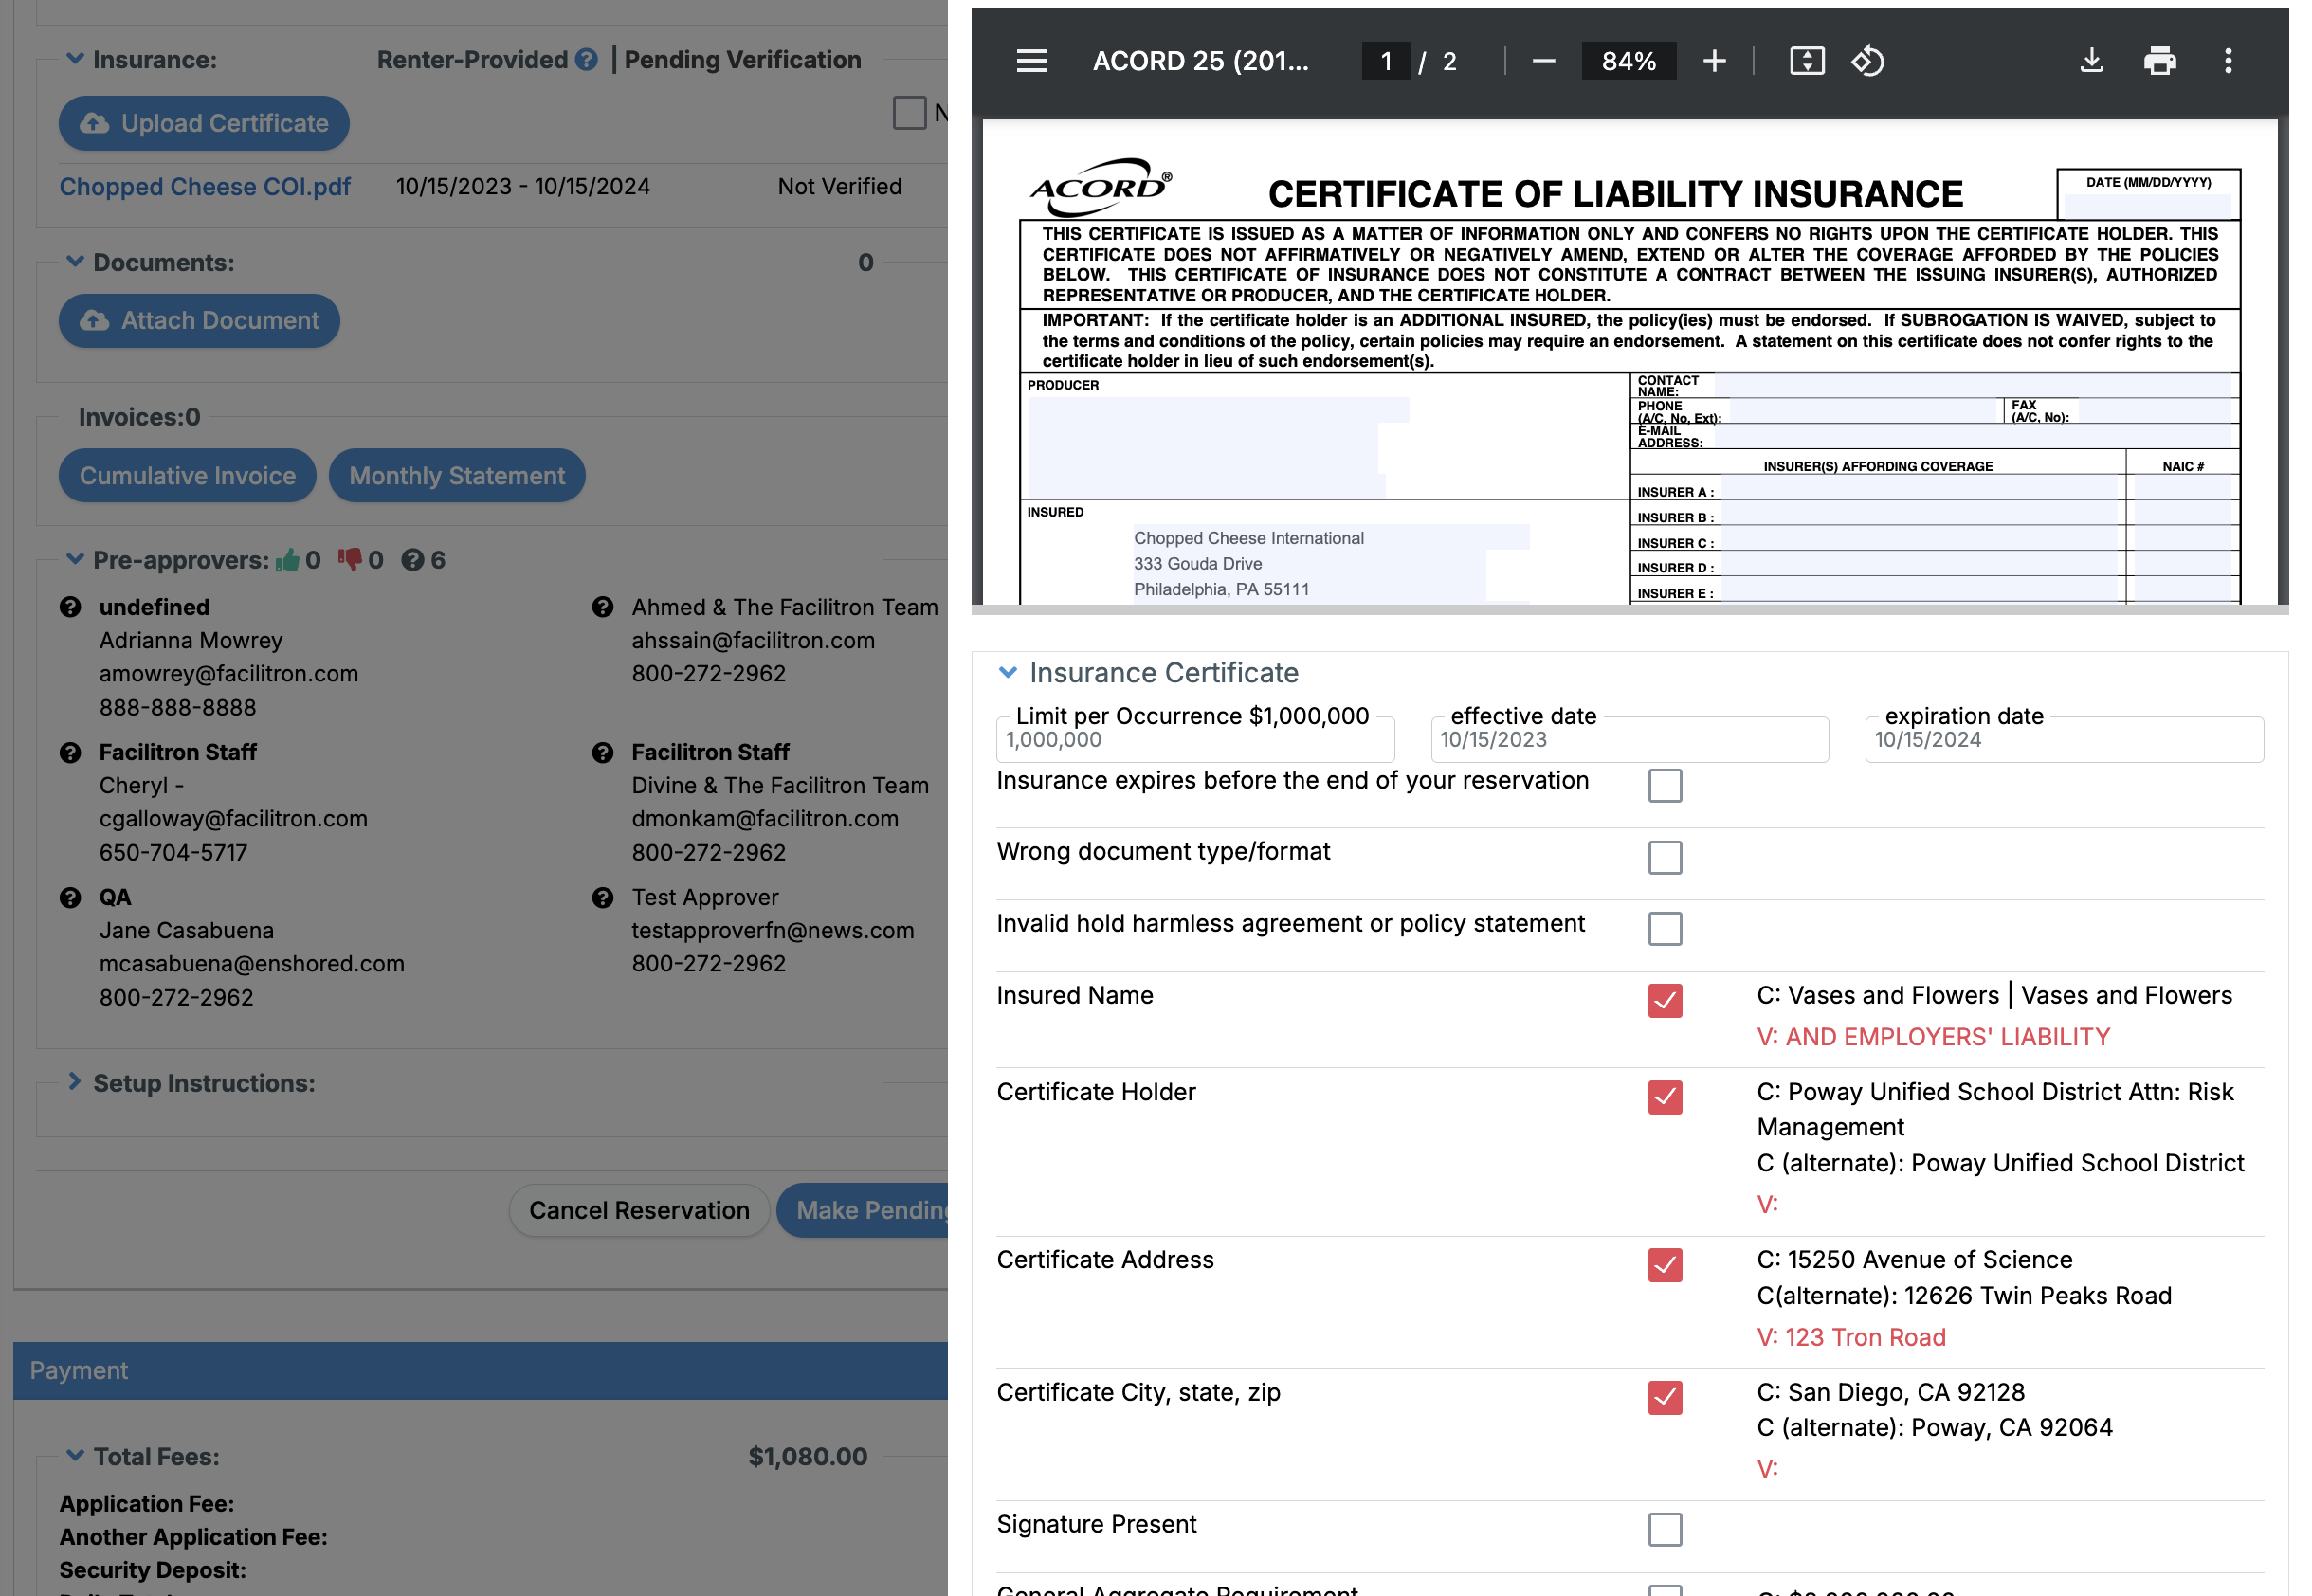Click the Monthly Statement button
The width and height of the screenshot is (2312, 1596).
pyautogui.click(x=457, y=476)
